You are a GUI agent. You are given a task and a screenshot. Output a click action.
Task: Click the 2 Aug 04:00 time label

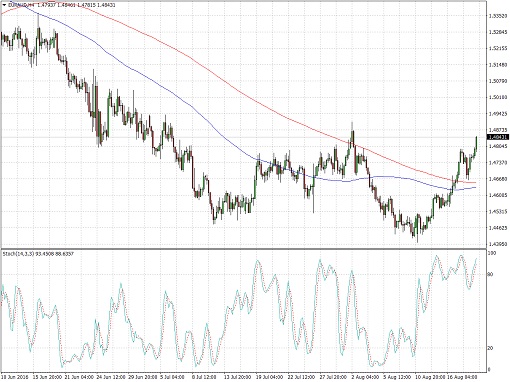[x=364, y=377]
